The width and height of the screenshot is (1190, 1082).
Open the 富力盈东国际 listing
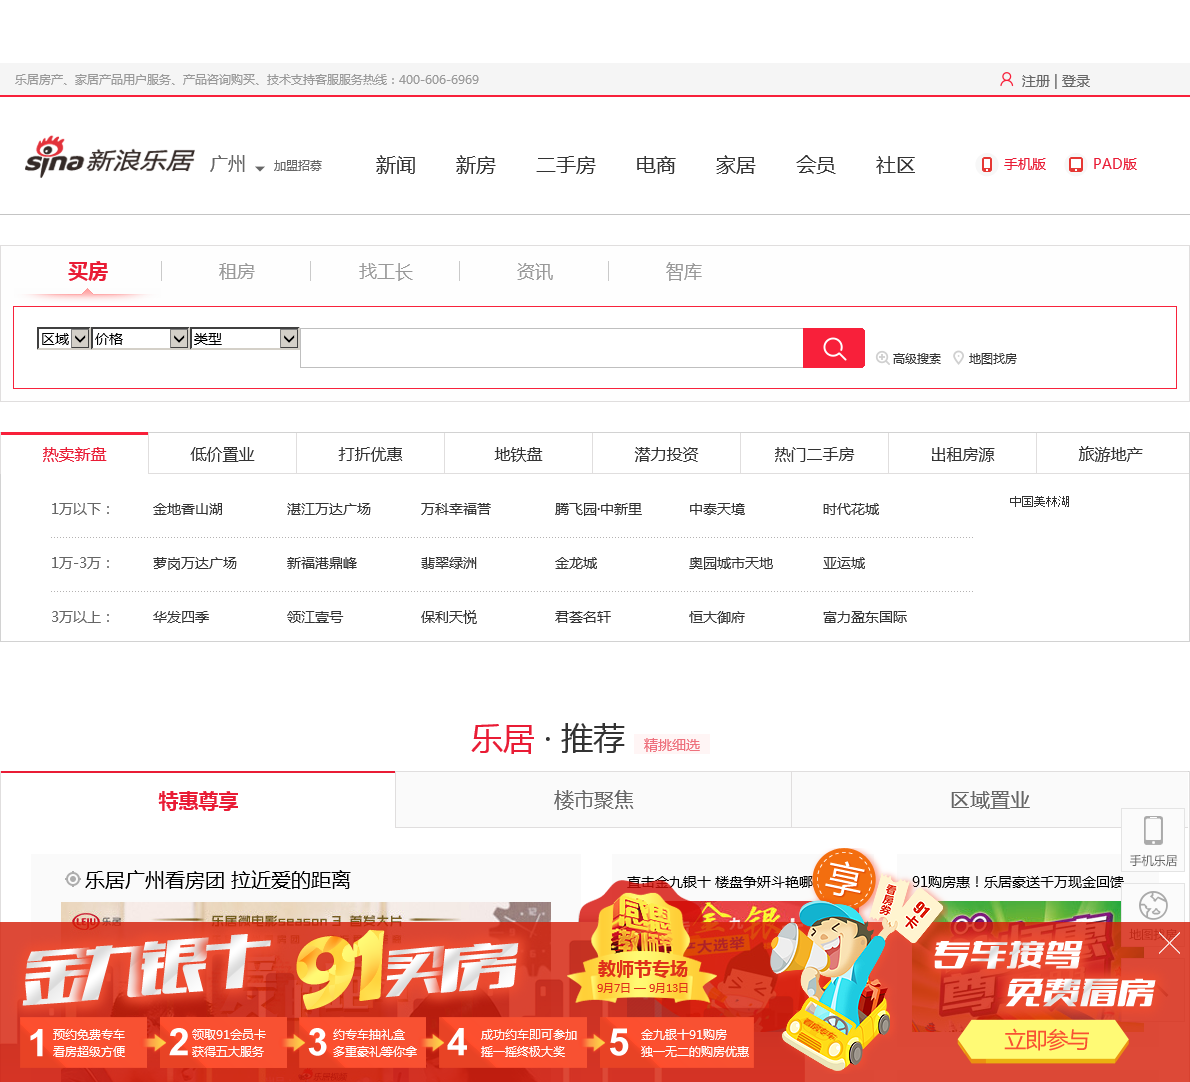point(864,617)
